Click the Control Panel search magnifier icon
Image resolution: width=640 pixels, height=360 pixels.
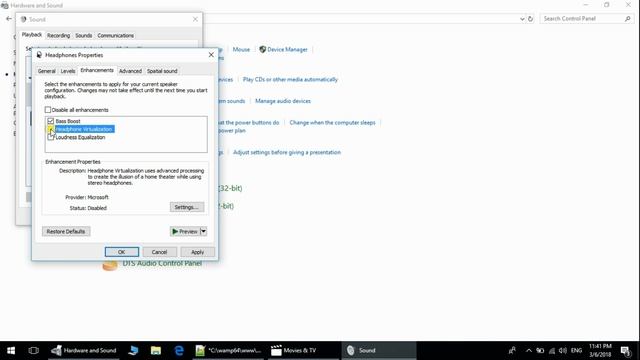coord(627,19)
